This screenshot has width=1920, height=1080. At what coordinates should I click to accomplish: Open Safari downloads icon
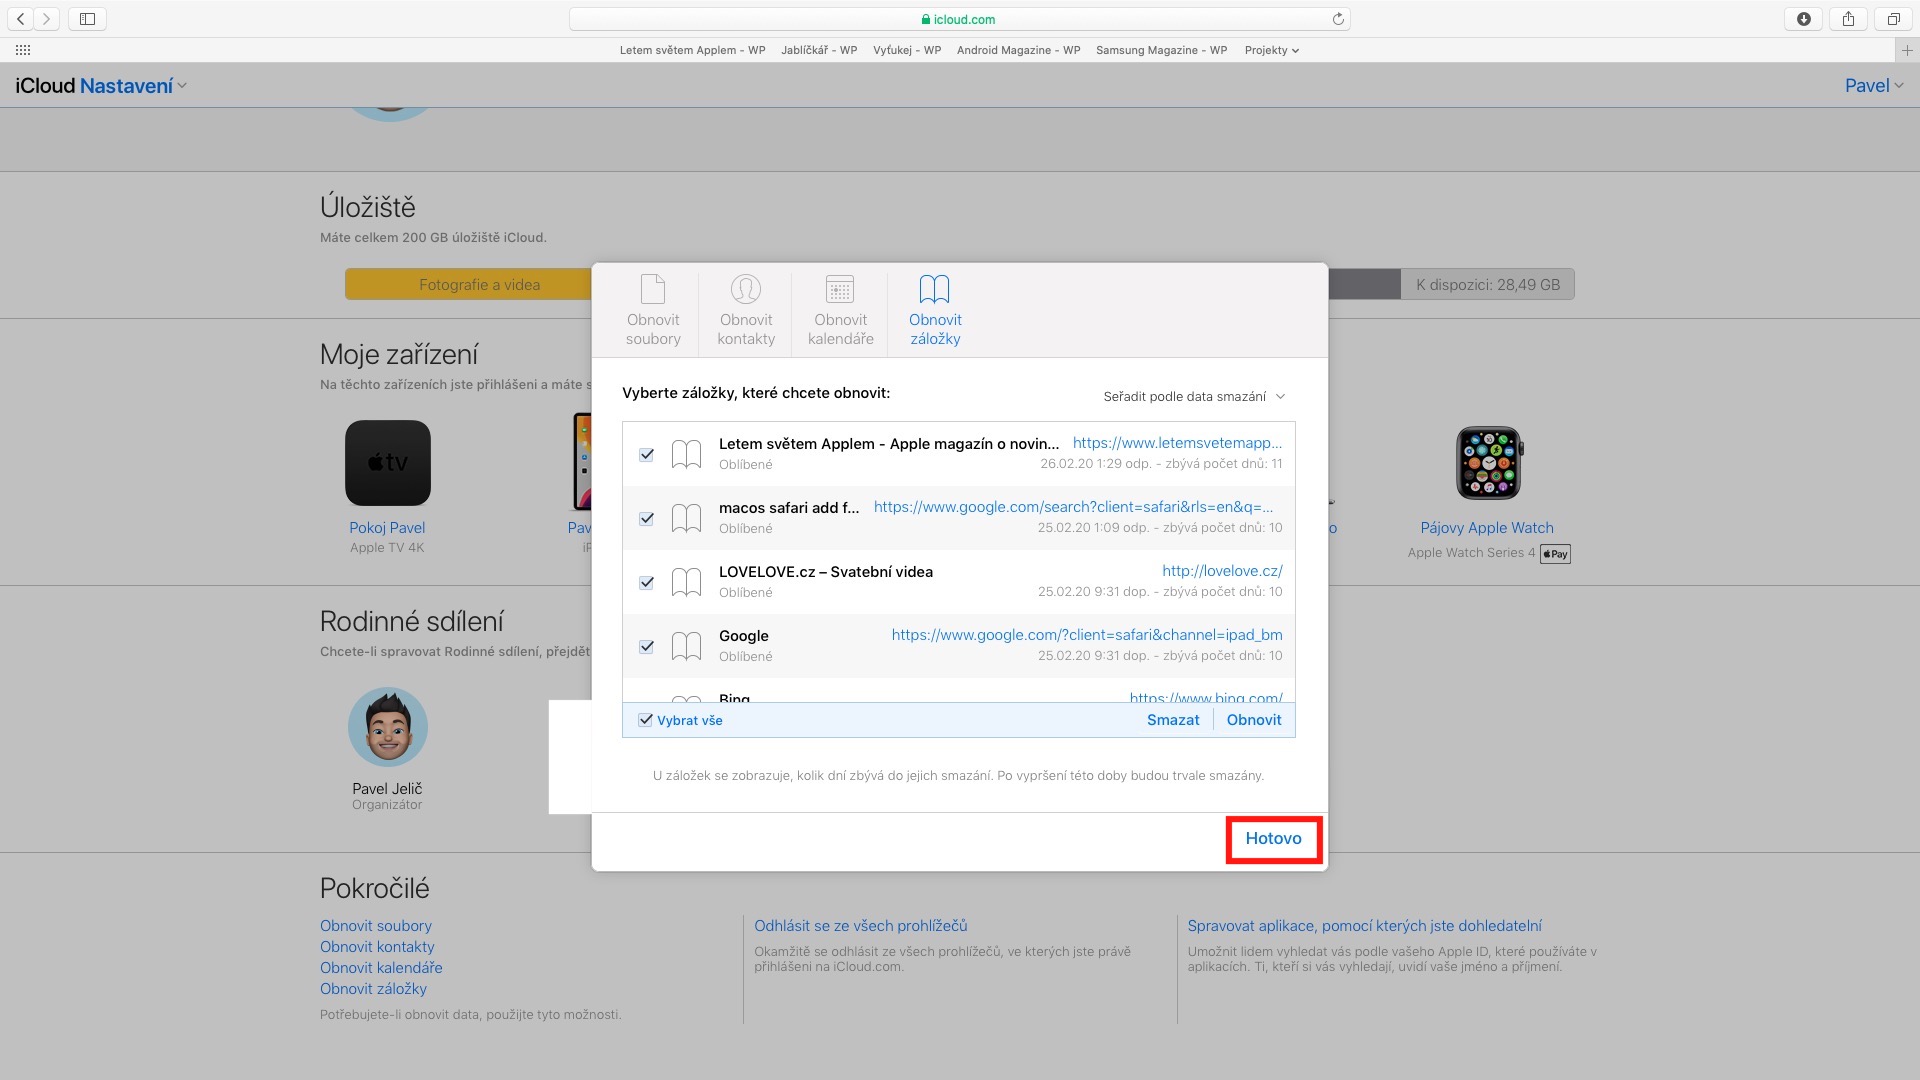[1804, 19]
